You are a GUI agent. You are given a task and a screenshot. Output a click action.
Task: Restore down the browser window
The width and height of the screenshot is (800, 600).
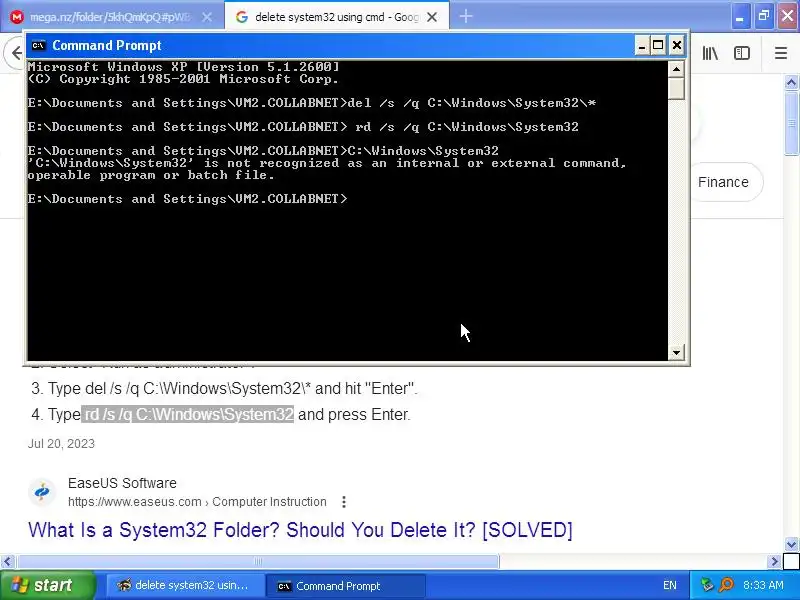pyautogui.click(x=764, y=16)
